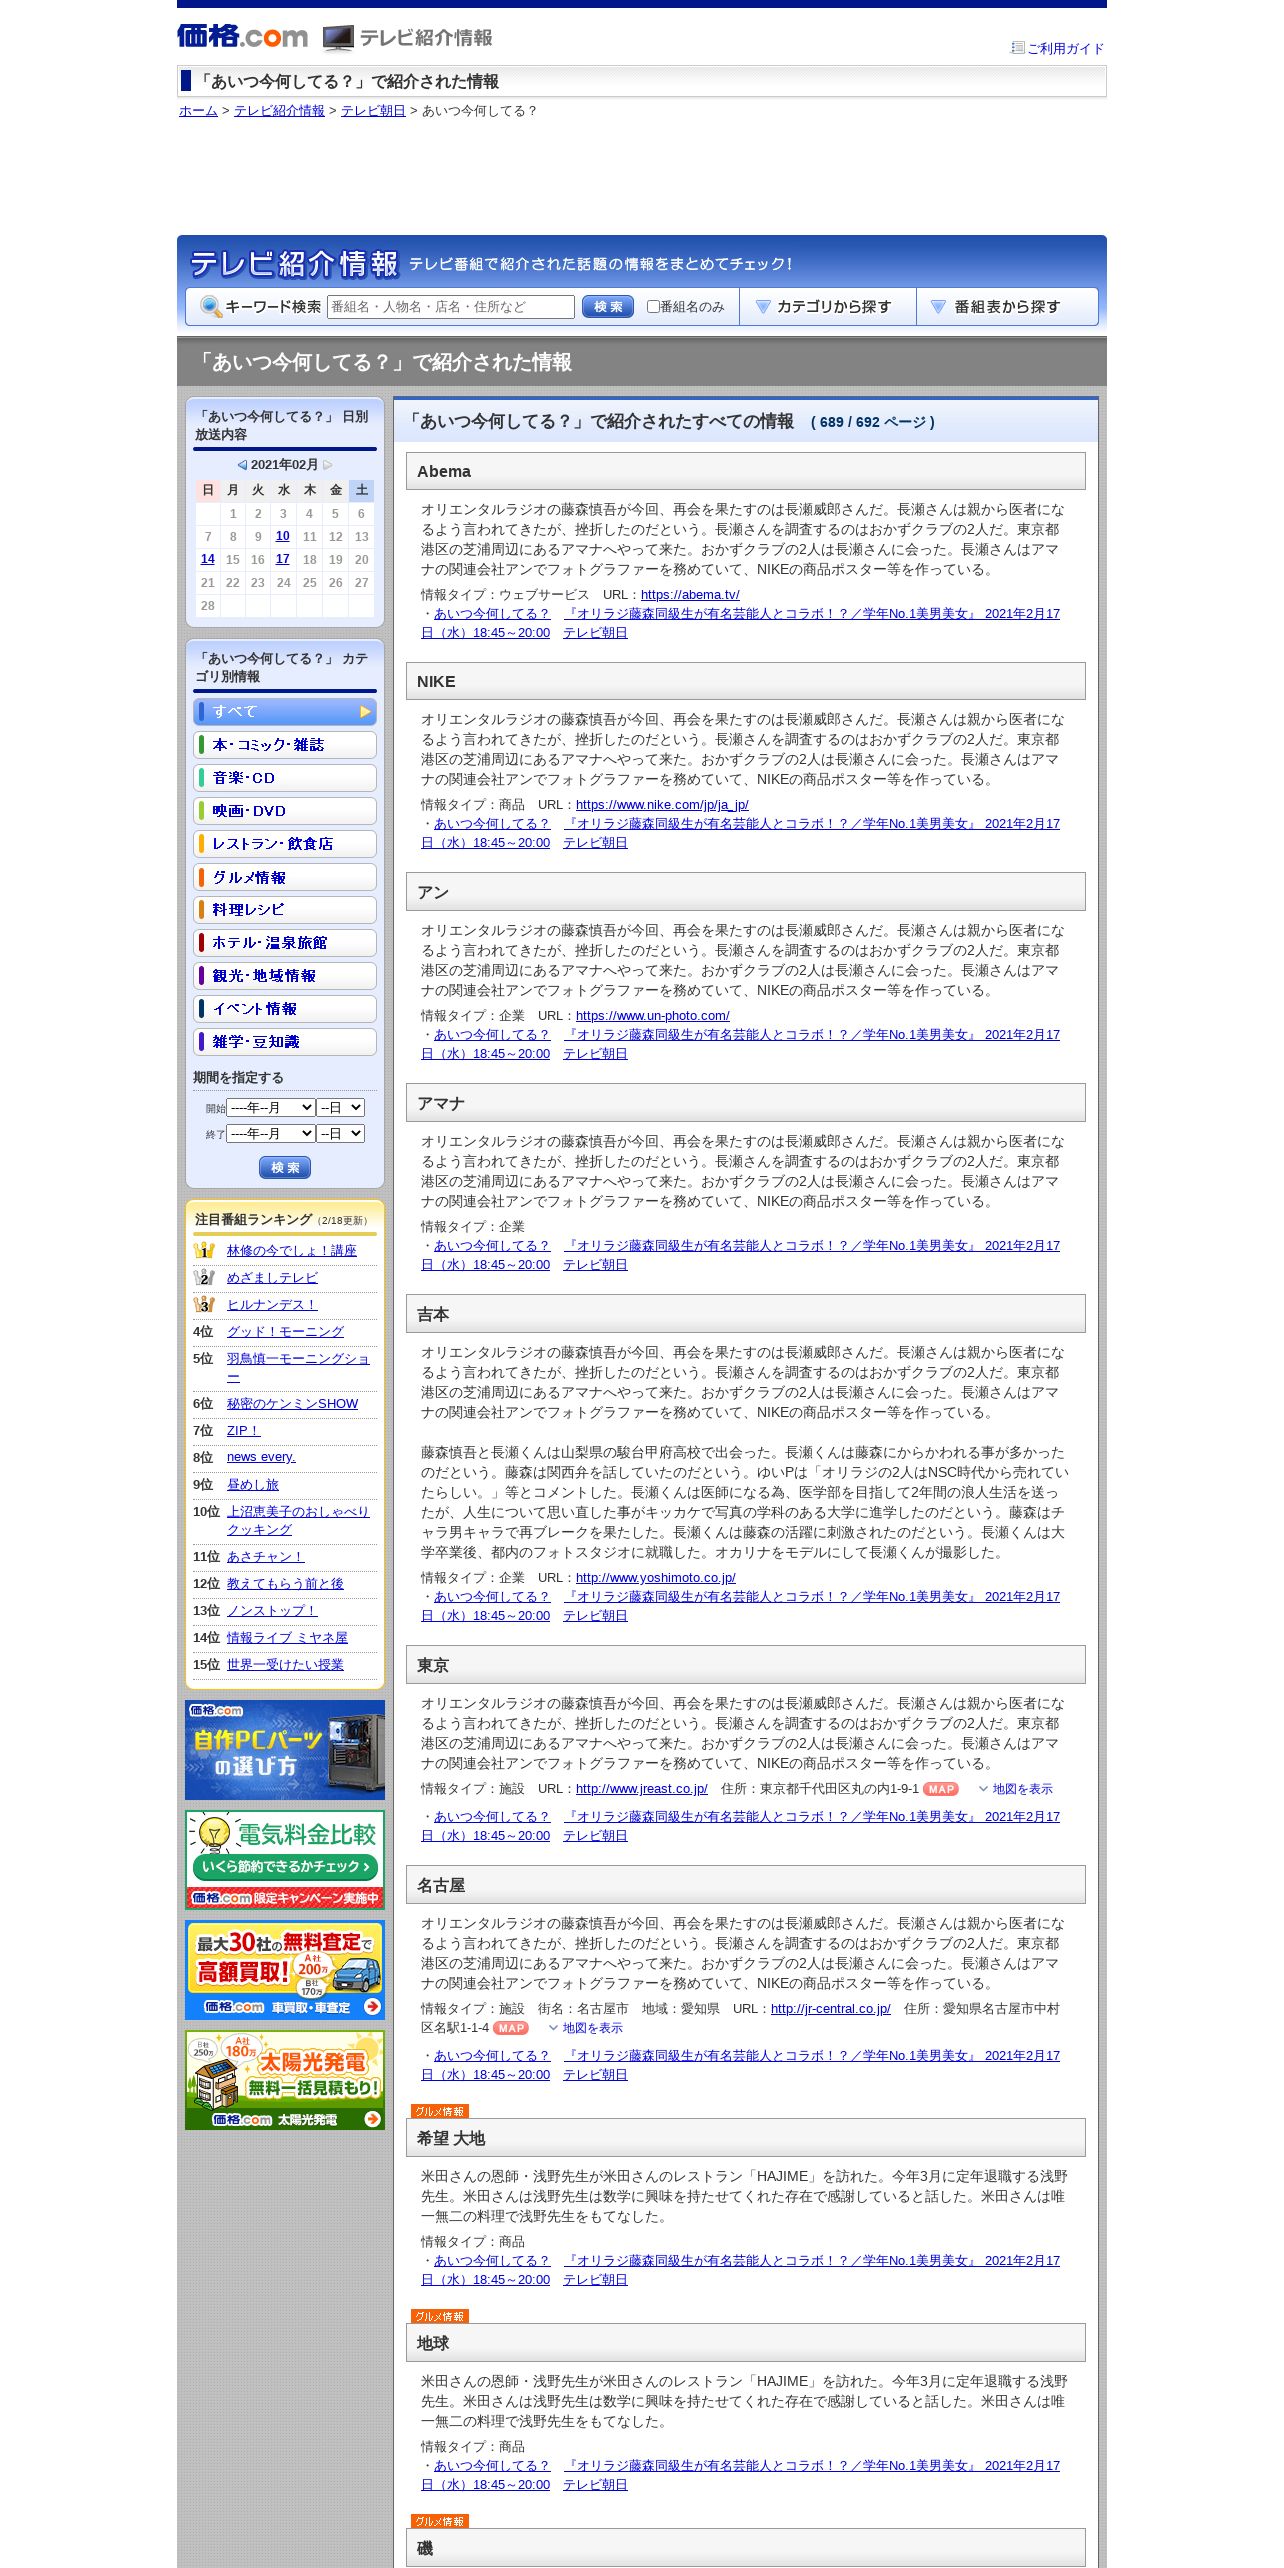The image size is (1284, 2568).
Task: Open the 音楽・CD category
Action: coord(285,777)
